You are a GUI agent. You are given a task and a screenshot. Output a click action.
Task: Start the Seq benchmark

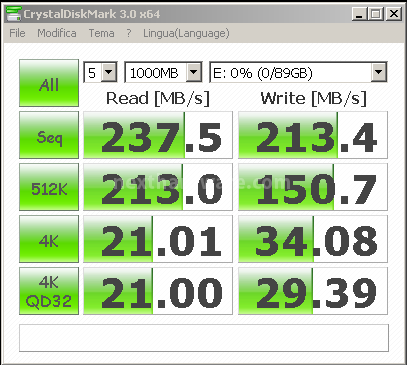pyautogui.click(x=49, y=135)
